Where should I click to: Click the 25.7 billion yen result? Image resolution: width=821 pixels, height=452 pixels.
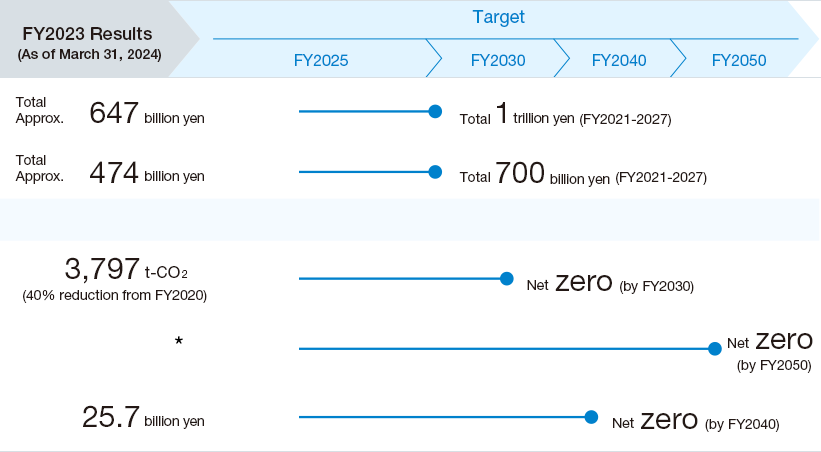(143, 417)
